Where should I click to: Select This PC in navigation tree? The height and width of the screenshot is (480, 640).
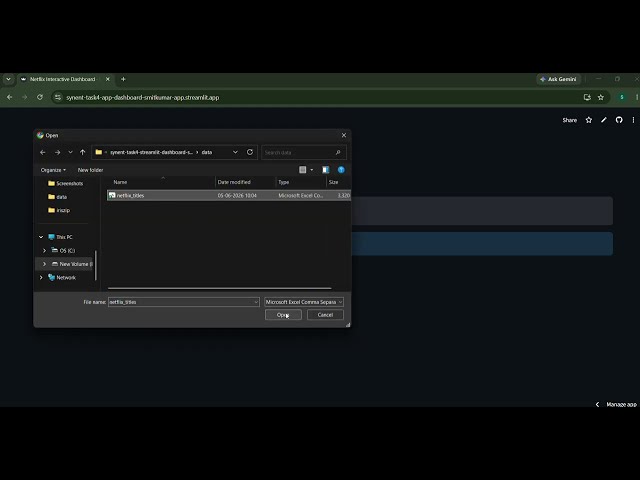click(60, 237)
